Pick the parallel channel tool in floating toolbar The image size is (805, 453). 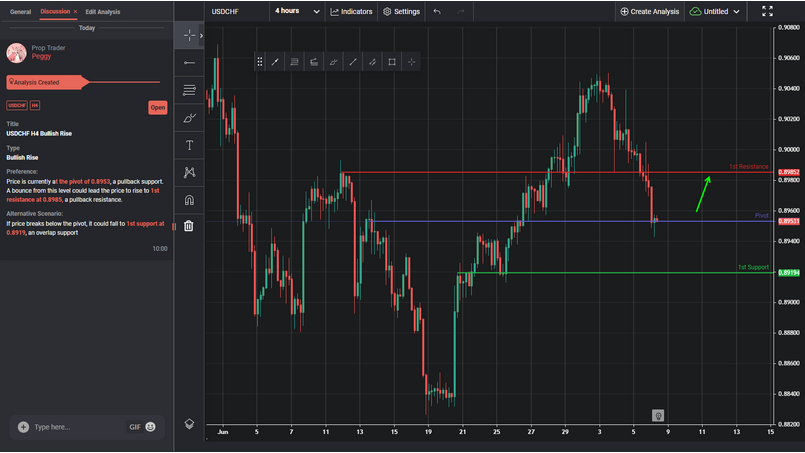coord(372,62)
